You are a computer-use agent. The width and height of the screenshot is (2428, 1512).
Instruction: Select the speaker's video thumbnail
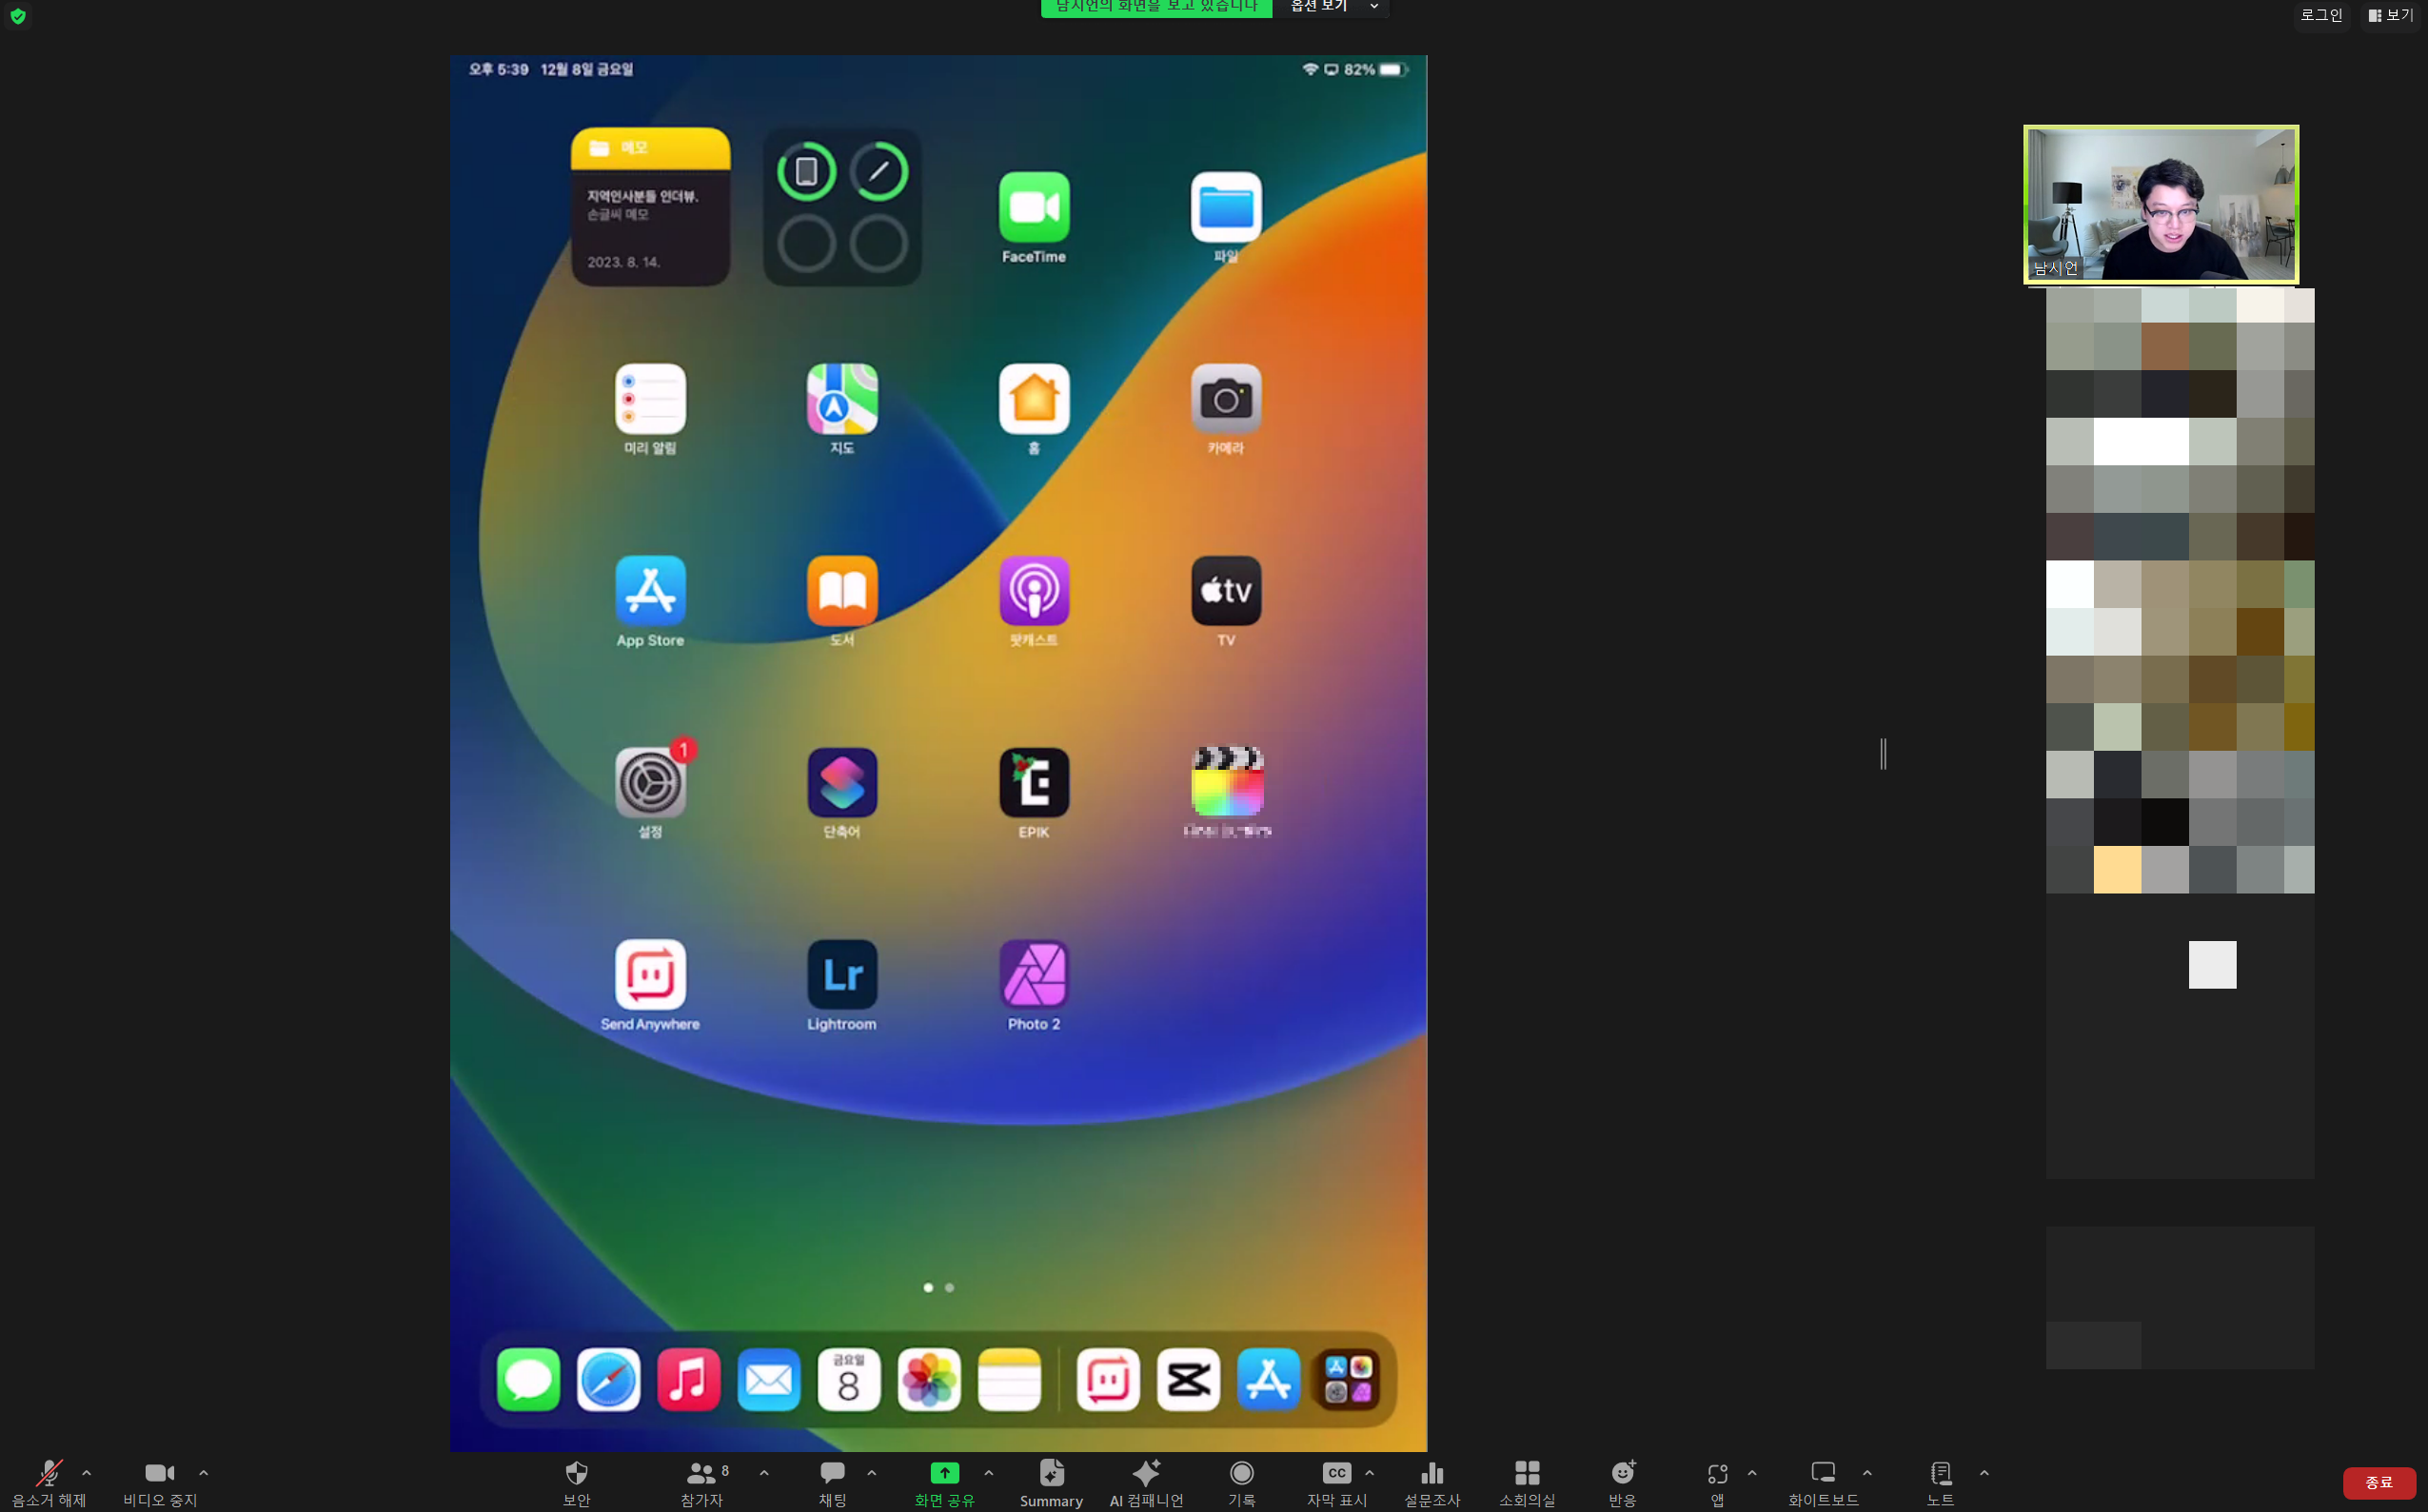point(2160,204)
